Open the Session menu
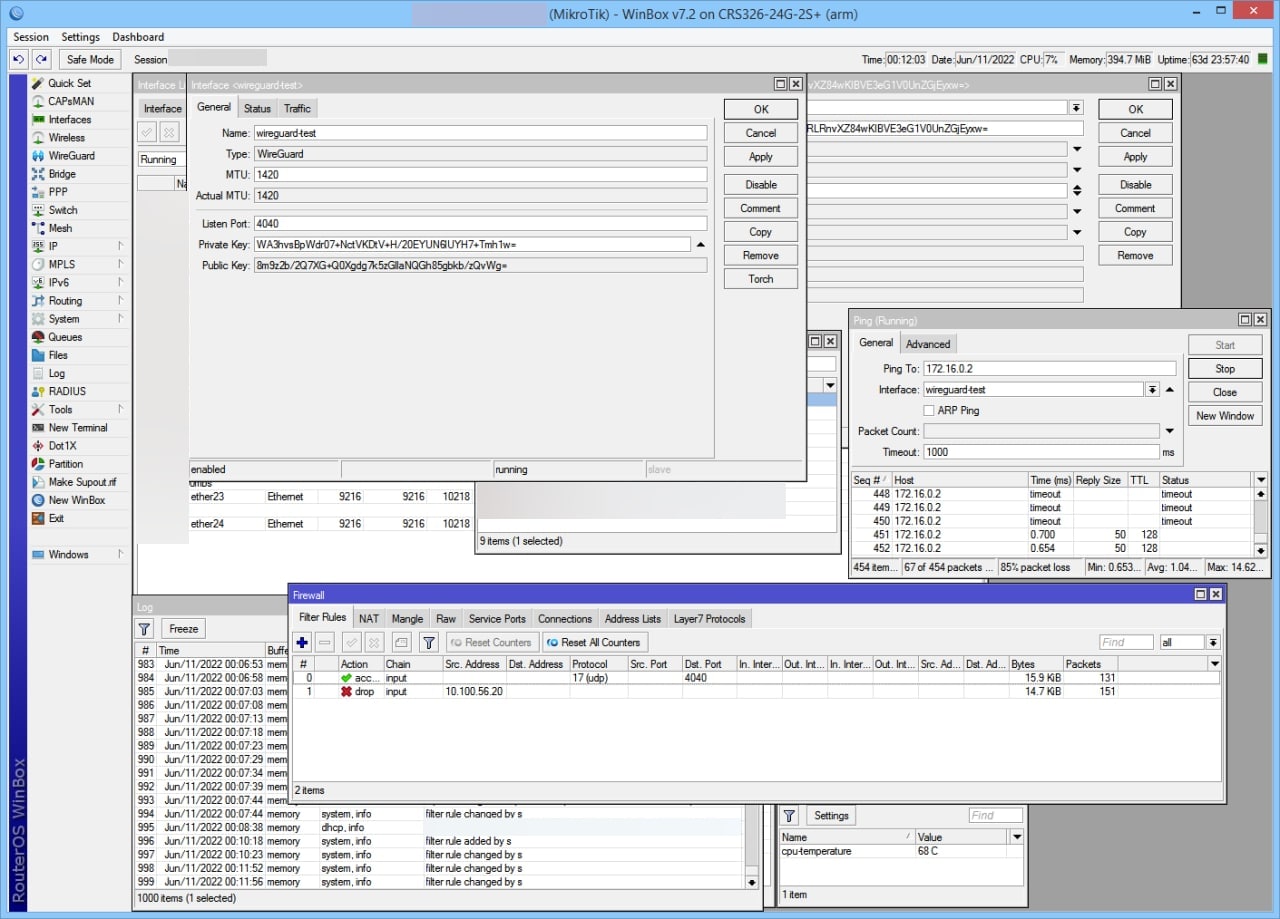This screenshot has height=919, width=1280. tap(31, 37)
